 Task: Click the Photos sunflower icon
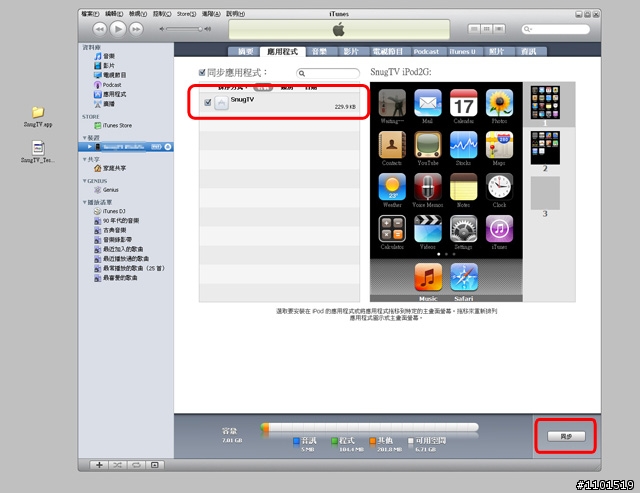pyautogui.click(x=499, y=103)
